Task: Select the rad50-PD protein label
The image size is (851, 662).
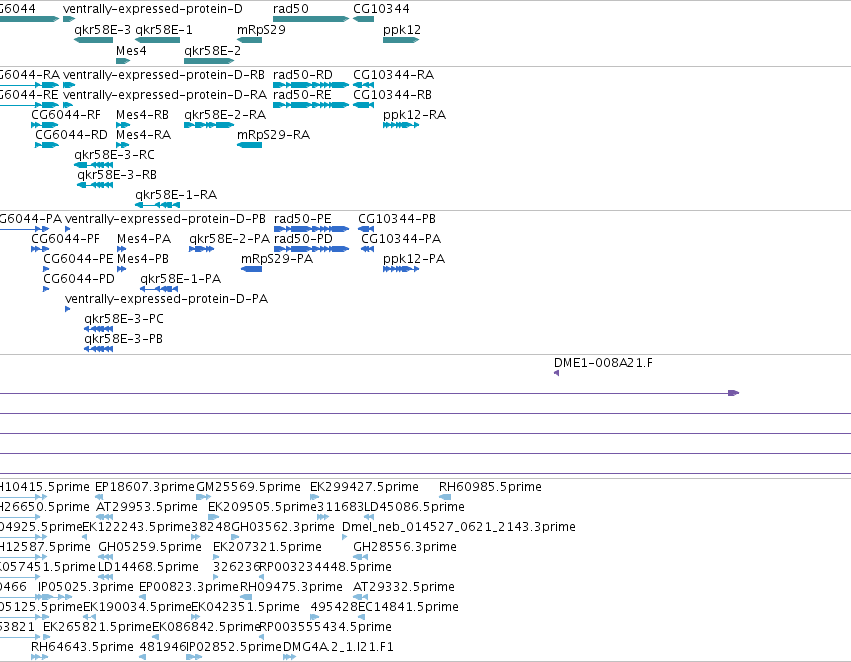Action: pyautogui.click(x=303, y=239)
